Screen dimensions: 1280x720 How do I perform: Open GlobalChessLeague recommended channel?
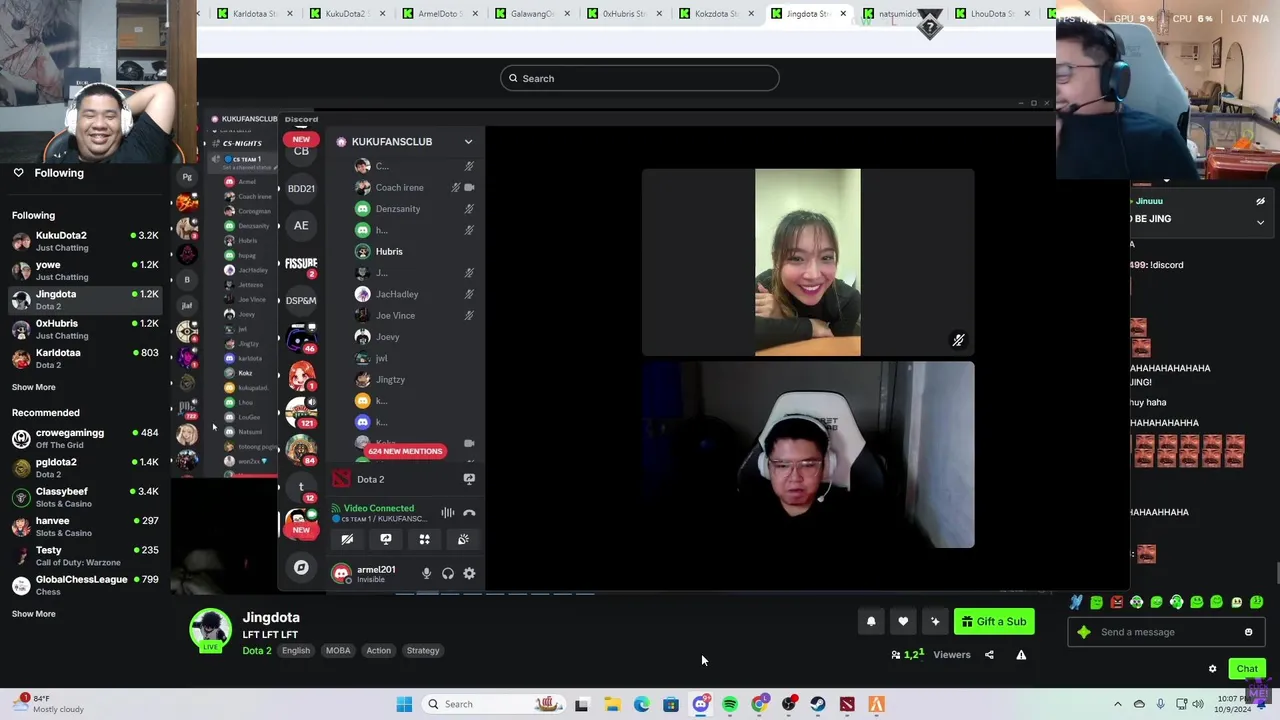point(85,585)
